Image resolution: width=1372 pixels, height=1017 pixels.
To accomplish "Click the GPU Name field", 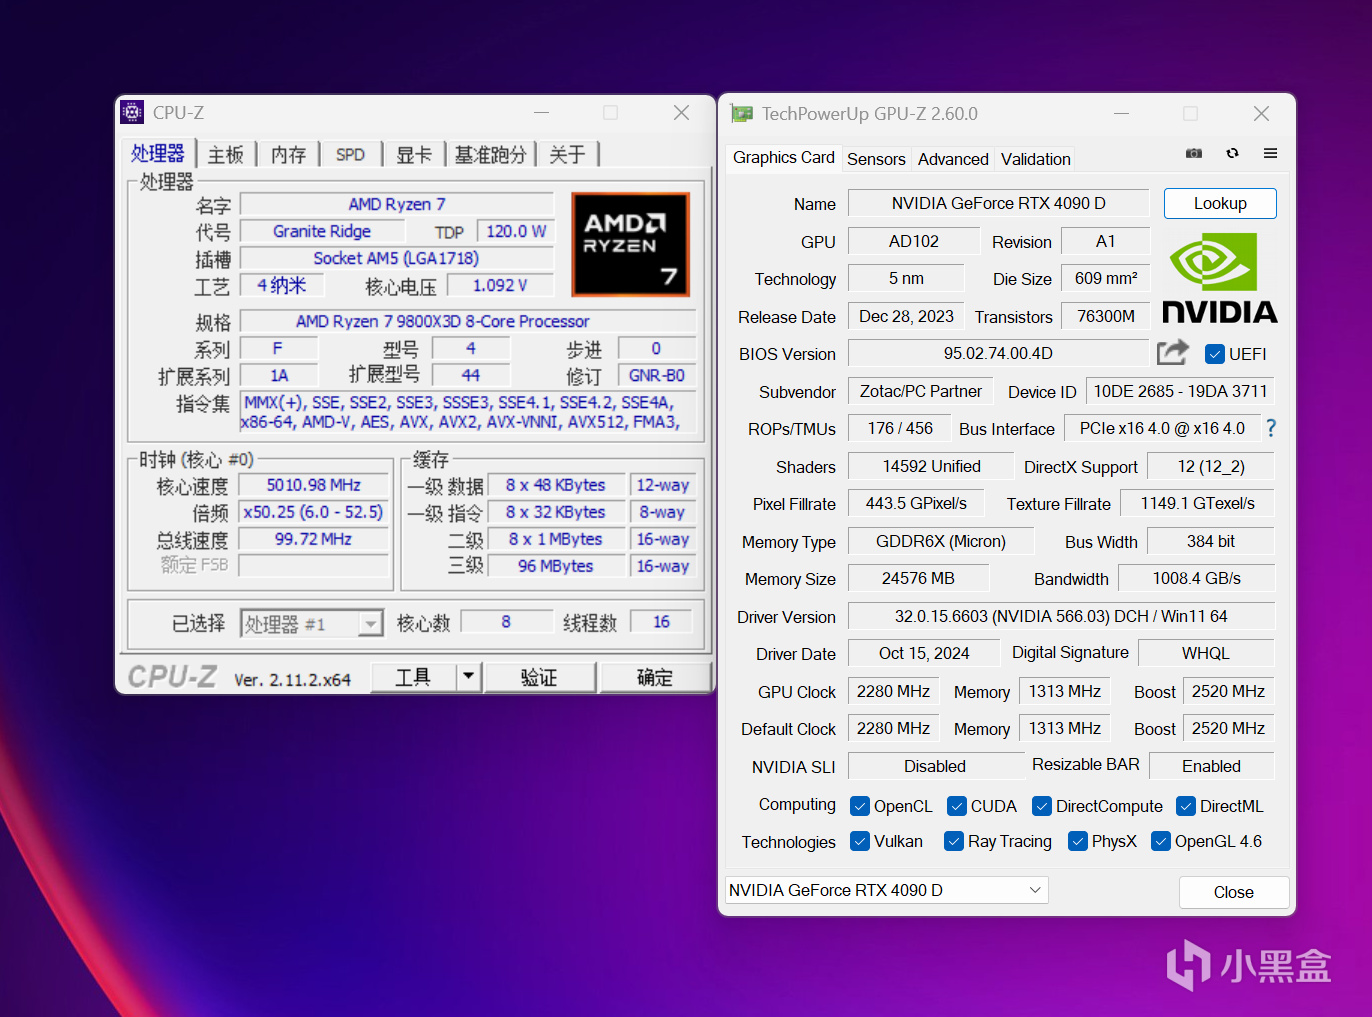I will tap(999, 203).
